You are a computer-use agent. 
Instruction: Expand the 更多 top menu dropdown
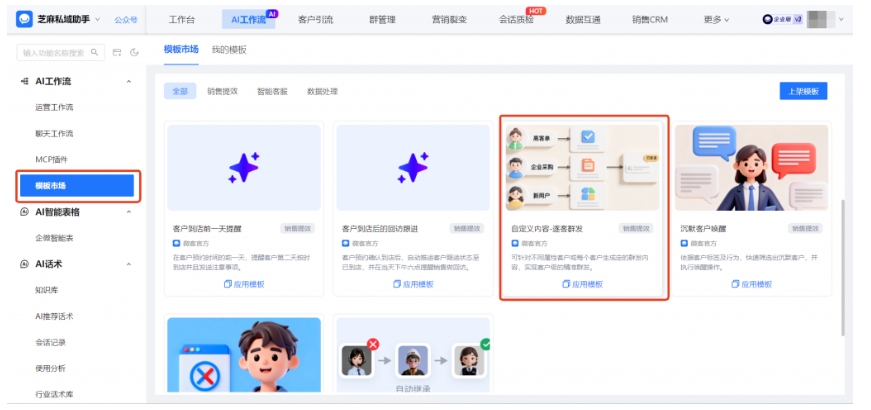point(716,19)
